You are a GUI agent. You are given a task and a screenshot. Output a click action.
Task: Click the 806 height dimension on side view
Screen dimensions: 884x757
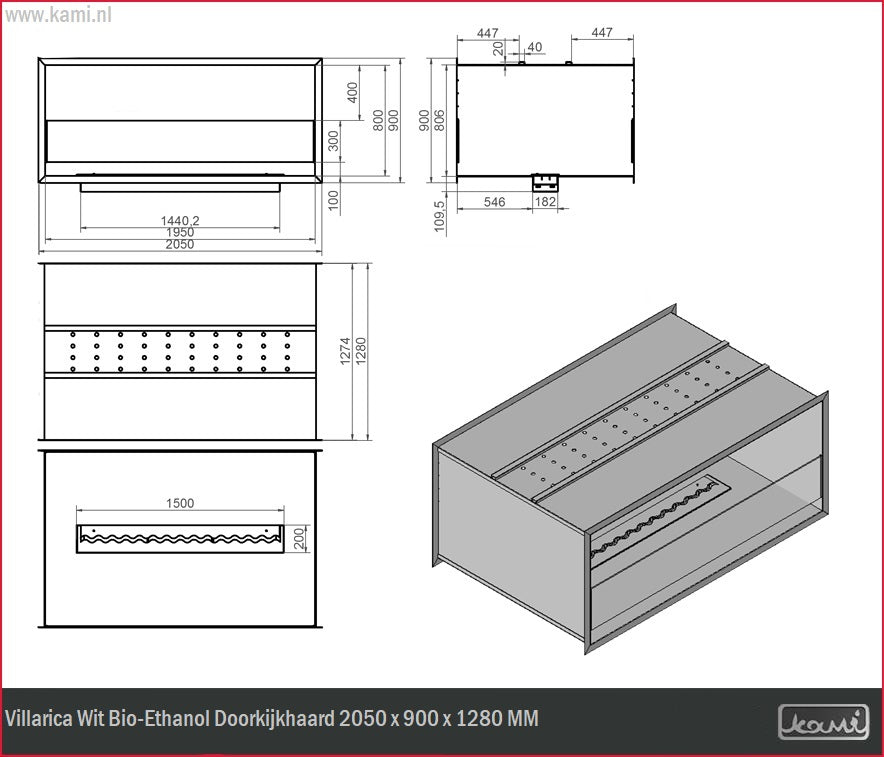click(x=439, y=121)
